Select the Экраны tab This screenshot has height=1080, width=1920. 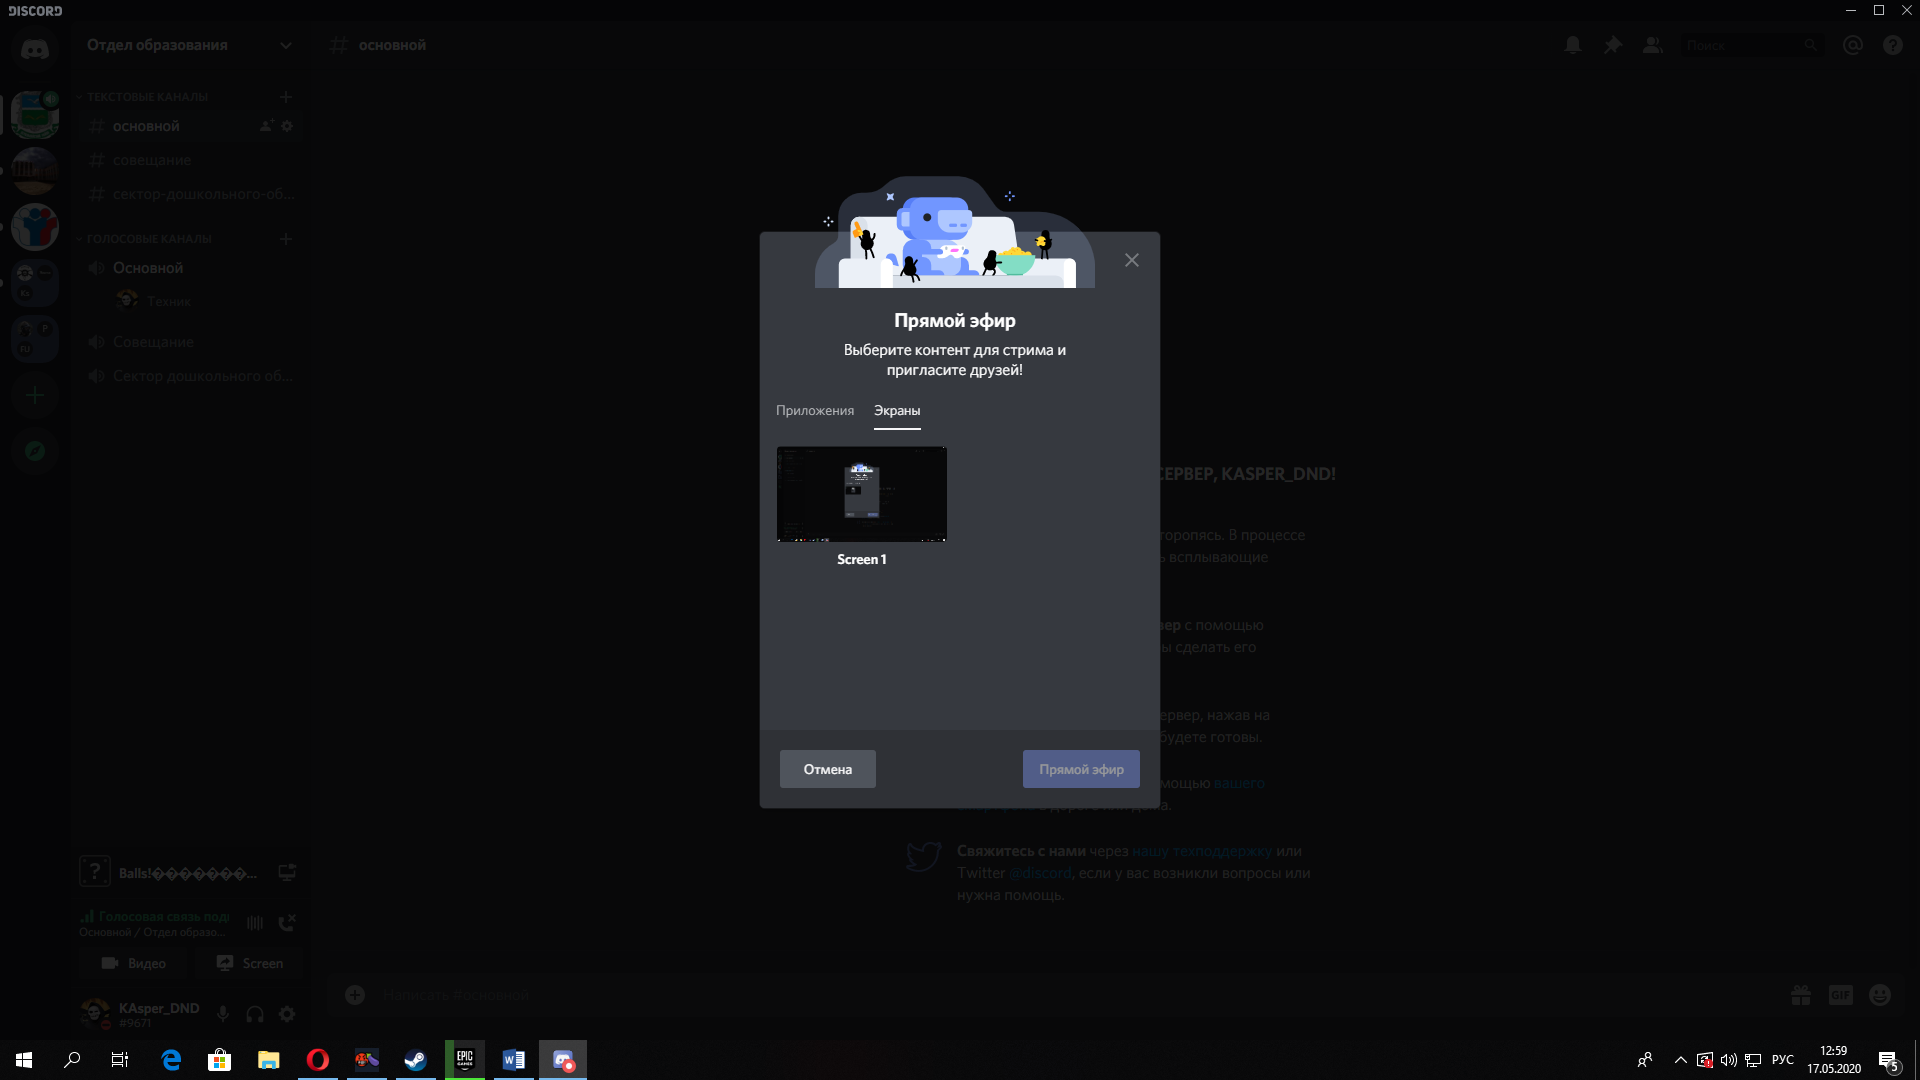pos(897,411)
